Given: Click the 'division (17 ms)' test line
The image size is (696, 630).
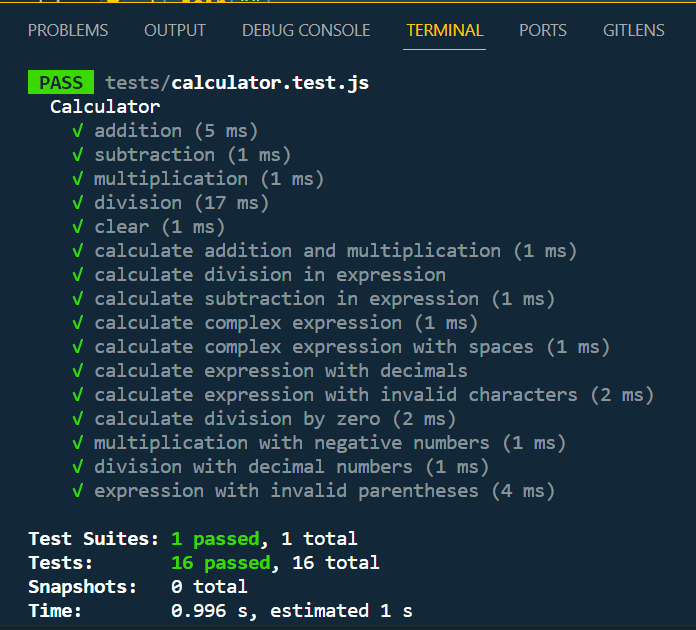Looking at the screenshot, I should tap(182, 203).
